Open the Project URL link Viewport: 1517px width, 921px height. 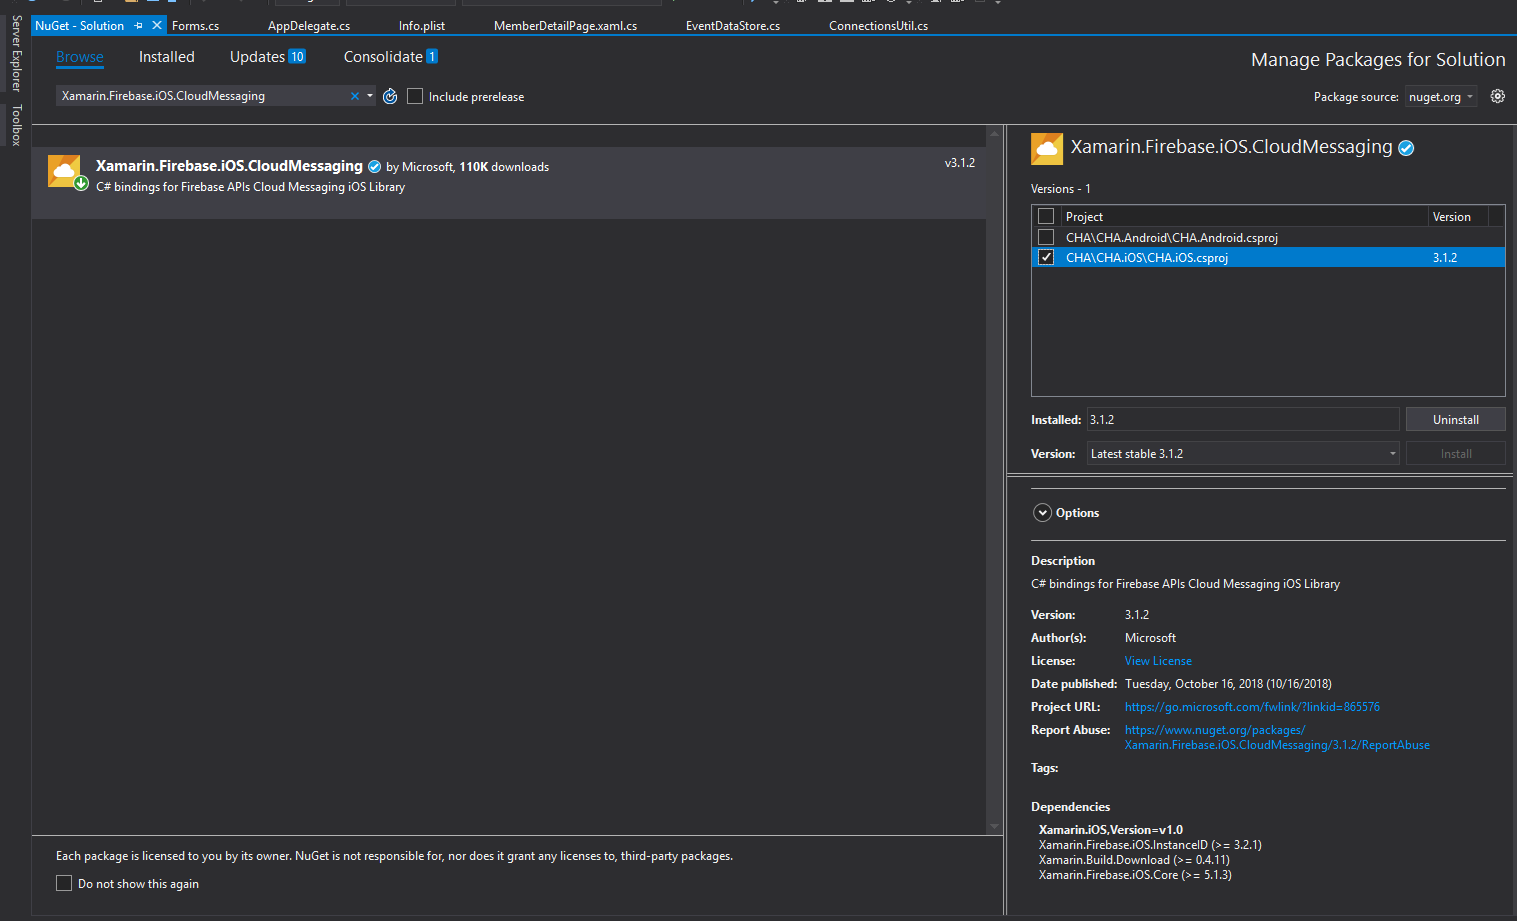(x=1252, y=707)
